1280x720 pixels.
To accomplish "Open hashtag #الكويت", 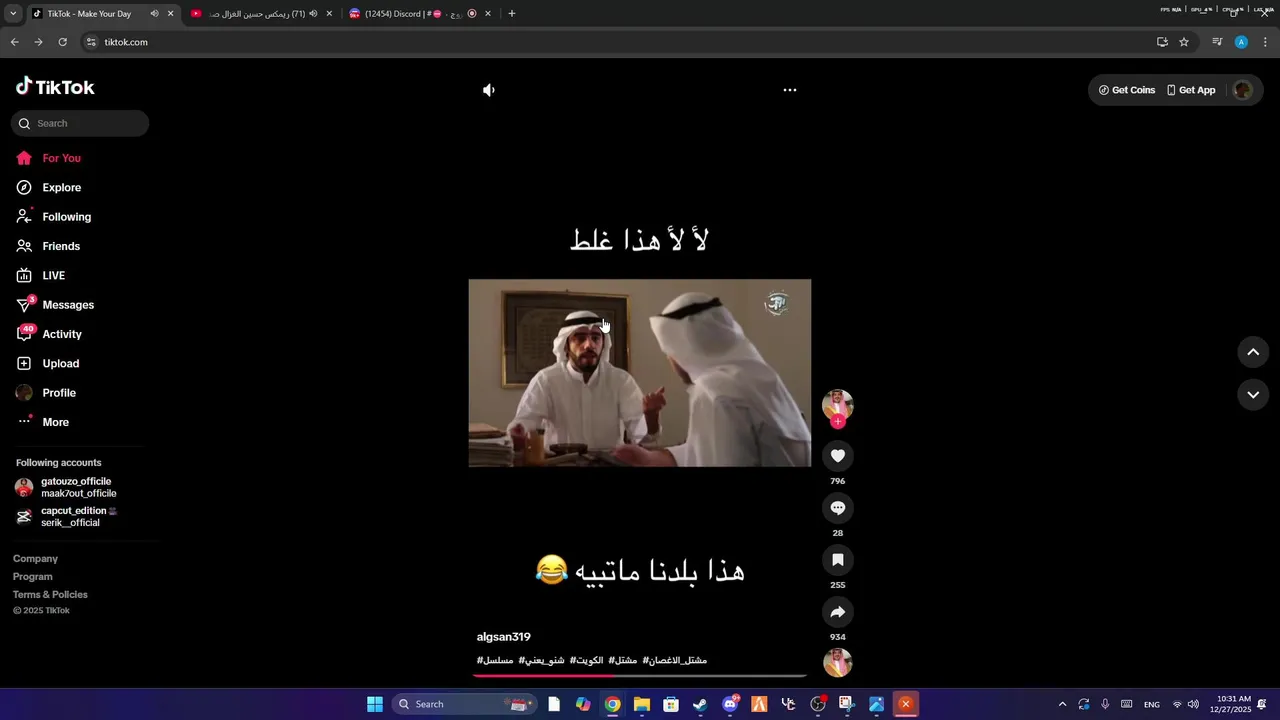I will (x=587, y=660).
